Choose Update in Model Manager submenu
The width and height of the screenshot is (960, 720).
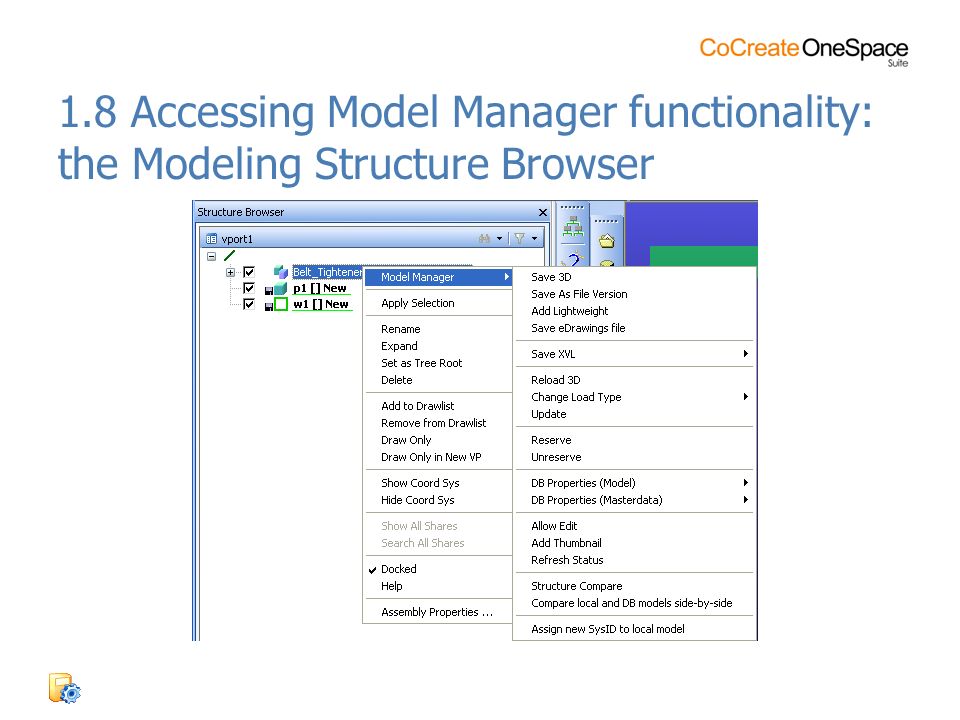(634, 414)
